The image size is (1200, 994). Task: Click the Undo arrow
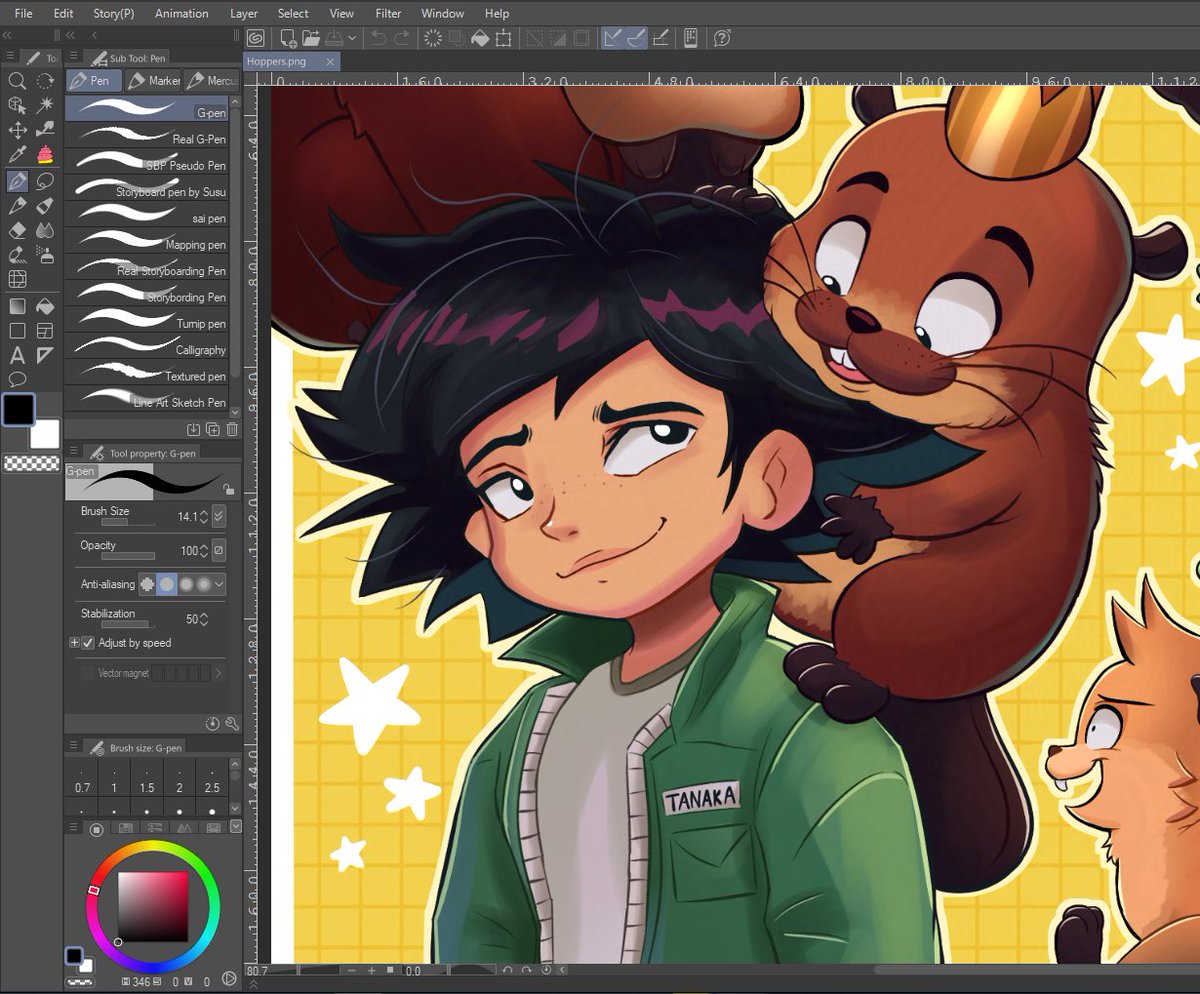pos(378,38)
